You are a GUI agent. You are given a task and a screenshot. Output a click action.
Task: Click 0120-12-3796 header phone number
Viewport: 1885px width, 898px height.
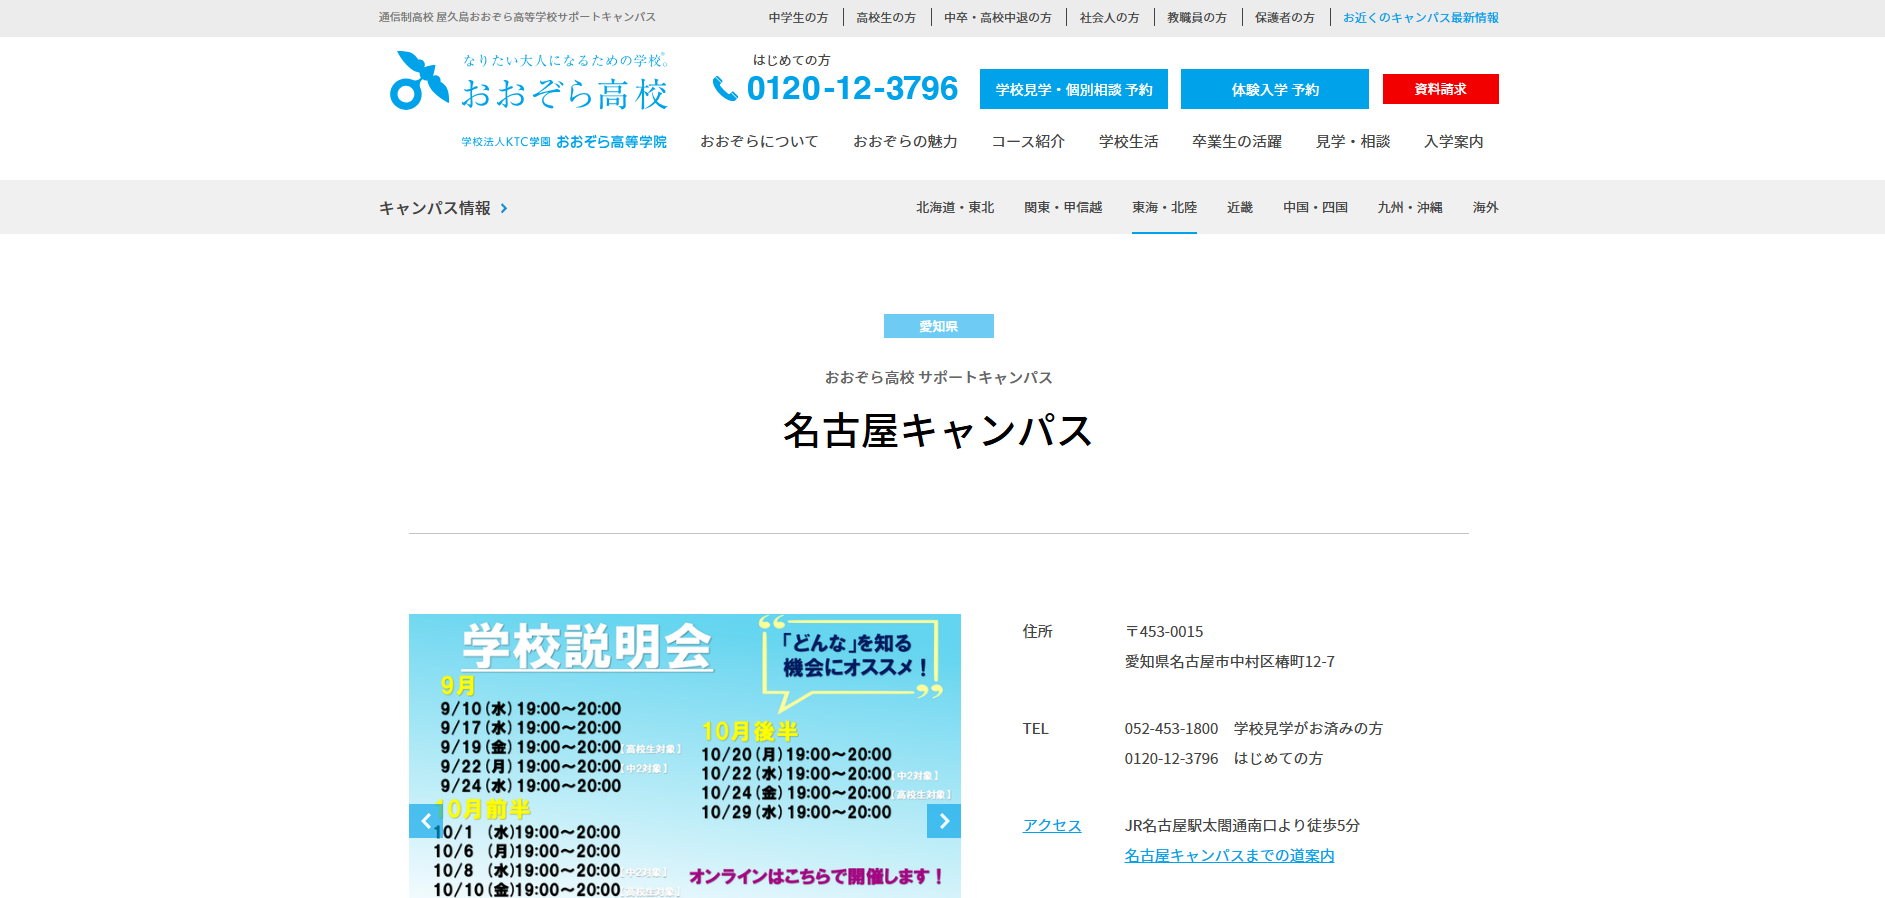pos(852,89)
